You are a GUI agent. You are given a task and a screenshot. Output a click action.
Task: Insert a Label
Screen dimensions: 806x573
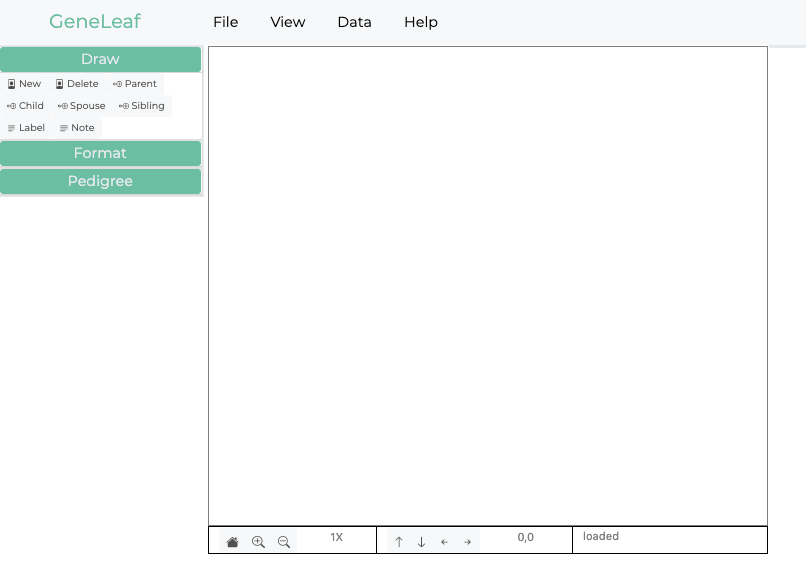click(26, 128)
